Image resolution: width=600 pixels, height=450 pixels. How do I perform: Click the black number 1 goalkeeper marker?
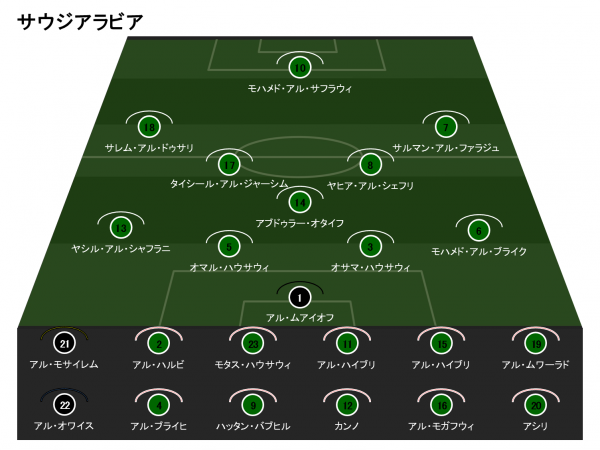[300, 297]
